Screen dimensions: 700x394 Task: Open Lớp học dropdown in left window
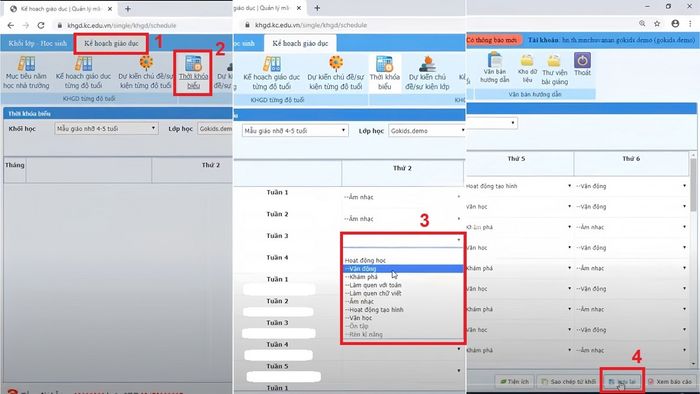click(x=215, y=129)
